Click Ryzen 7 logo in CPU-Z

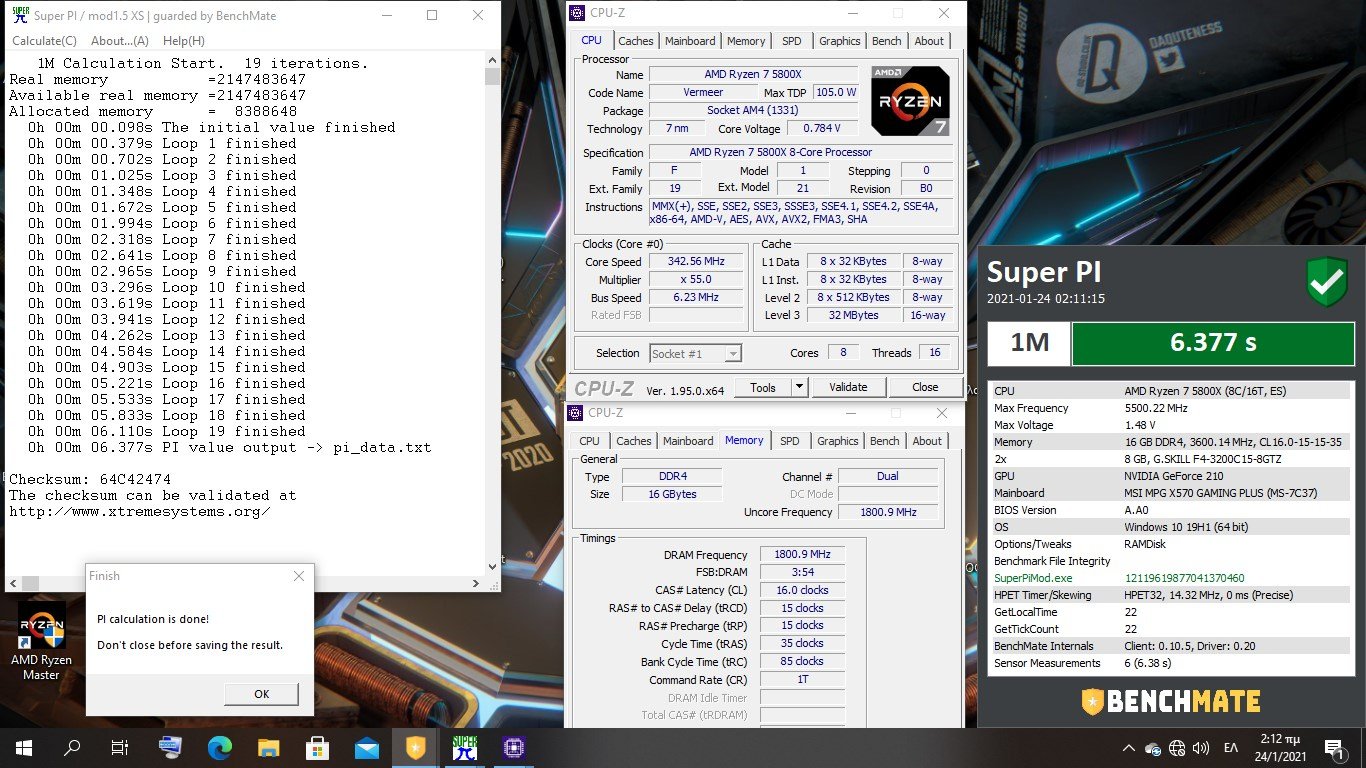coord(910,100)
